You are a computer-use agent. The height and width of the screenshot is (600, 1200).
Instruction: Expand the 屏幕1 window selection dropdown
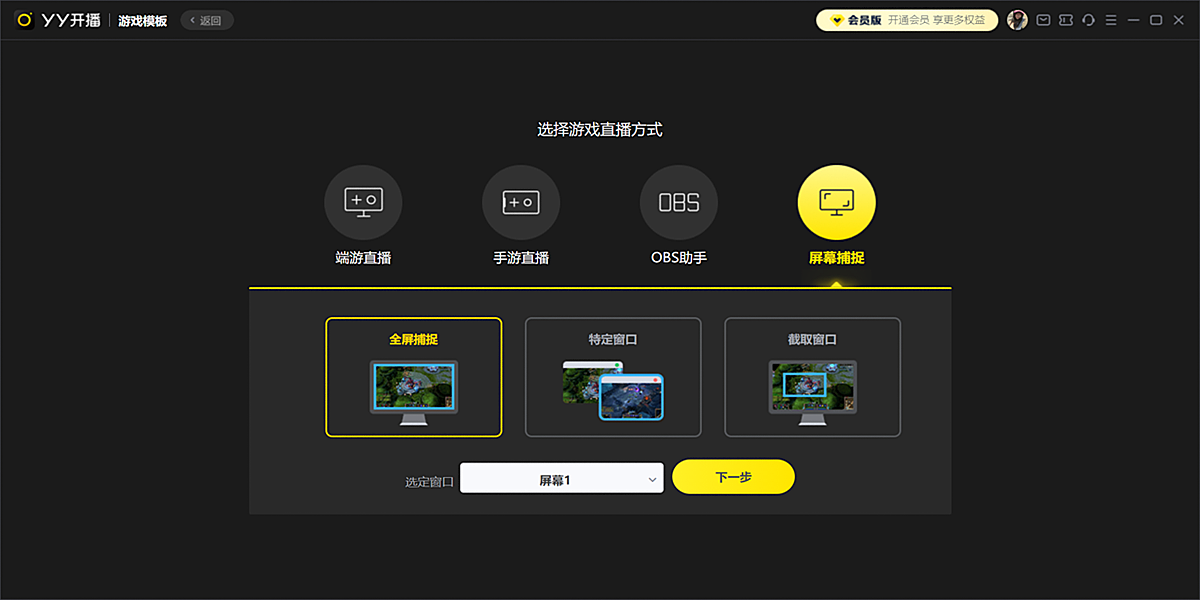[x=562, y=479]
